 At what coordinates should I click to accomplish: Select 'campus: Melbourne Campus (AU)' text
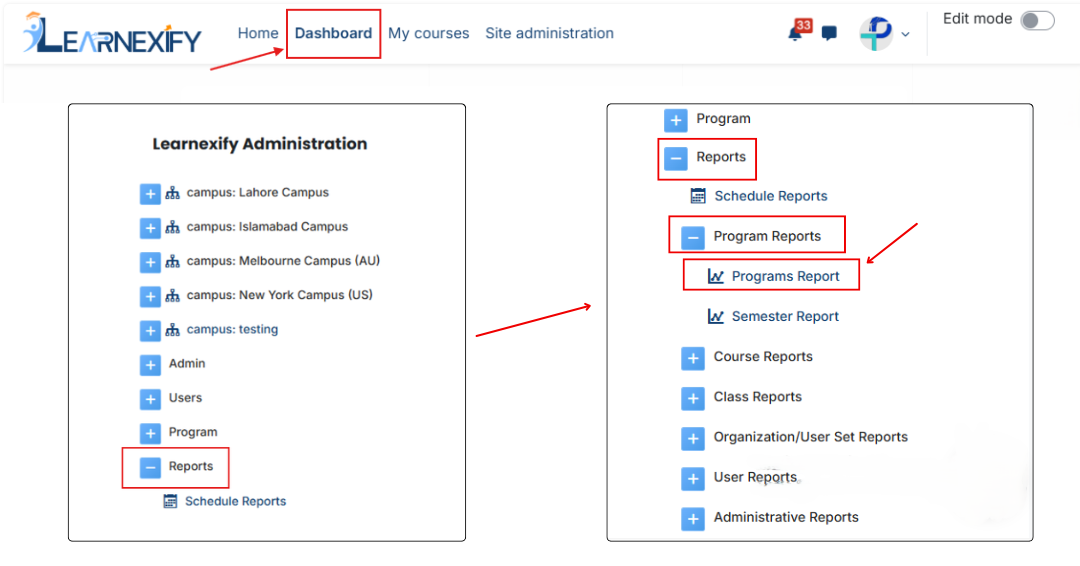coord(283,261)
